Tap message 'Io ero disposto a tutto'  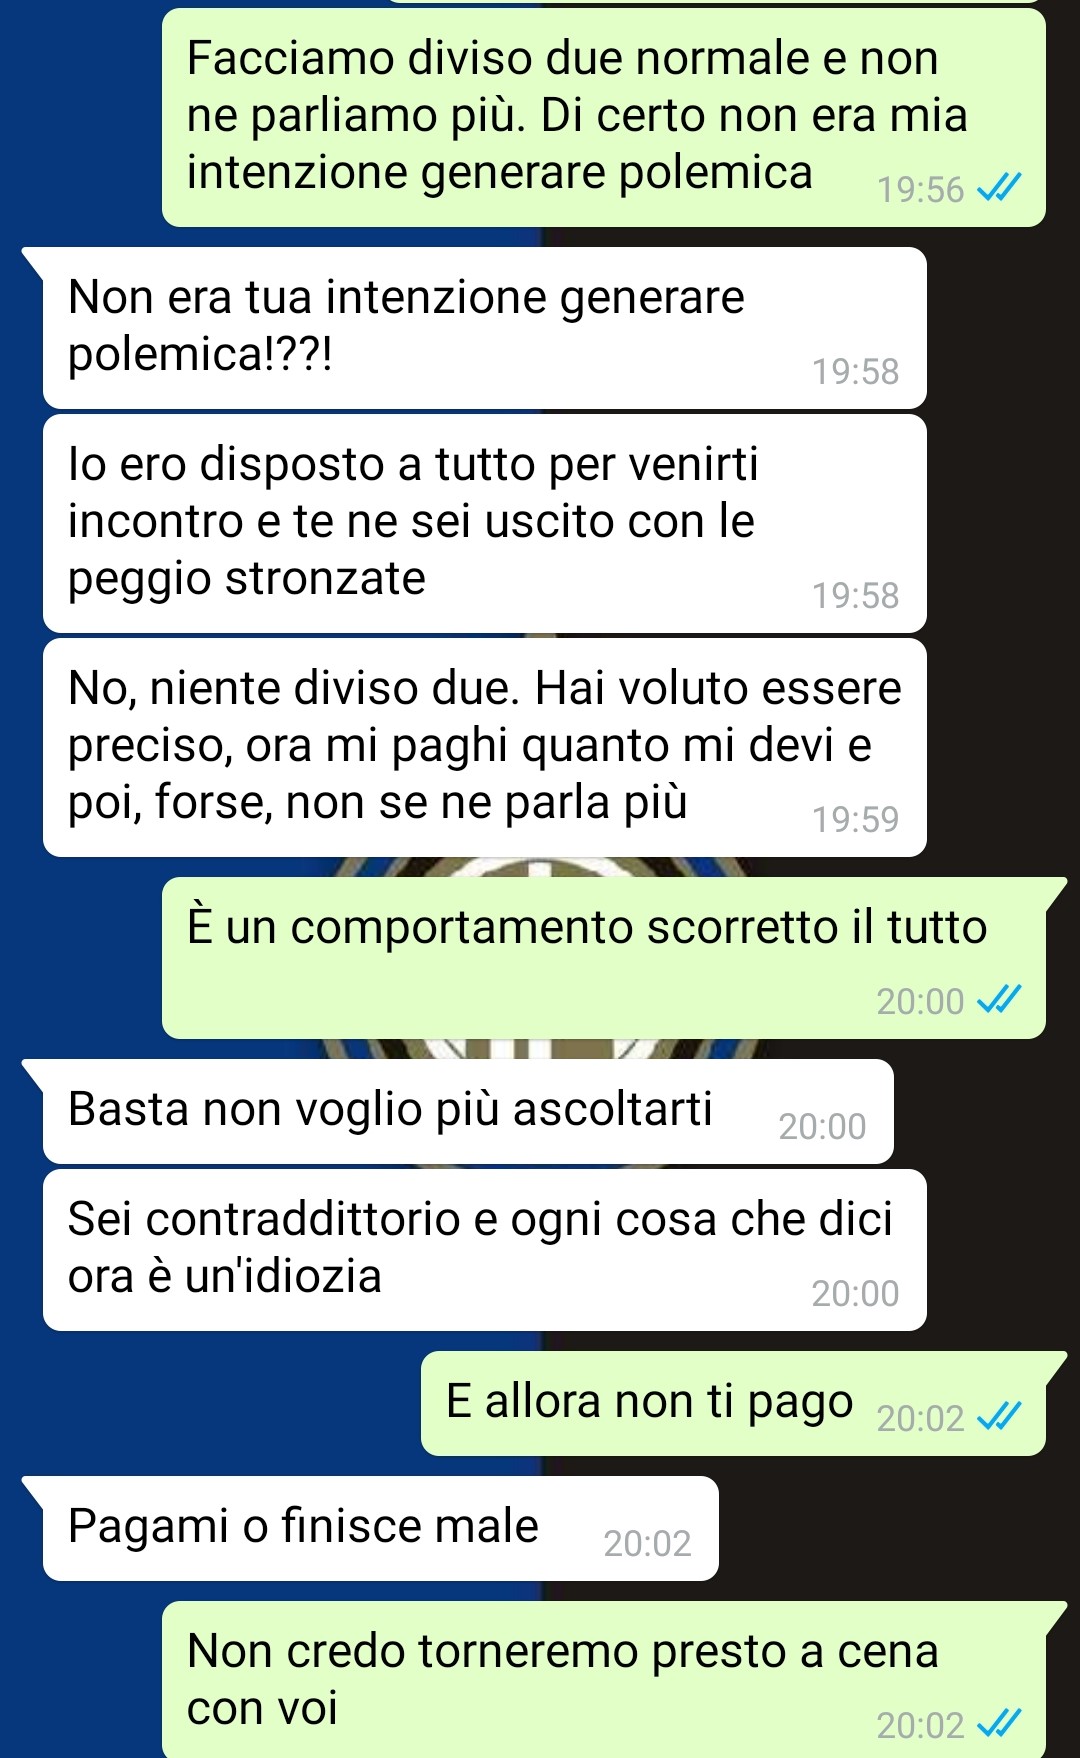[x=485, y=524]
